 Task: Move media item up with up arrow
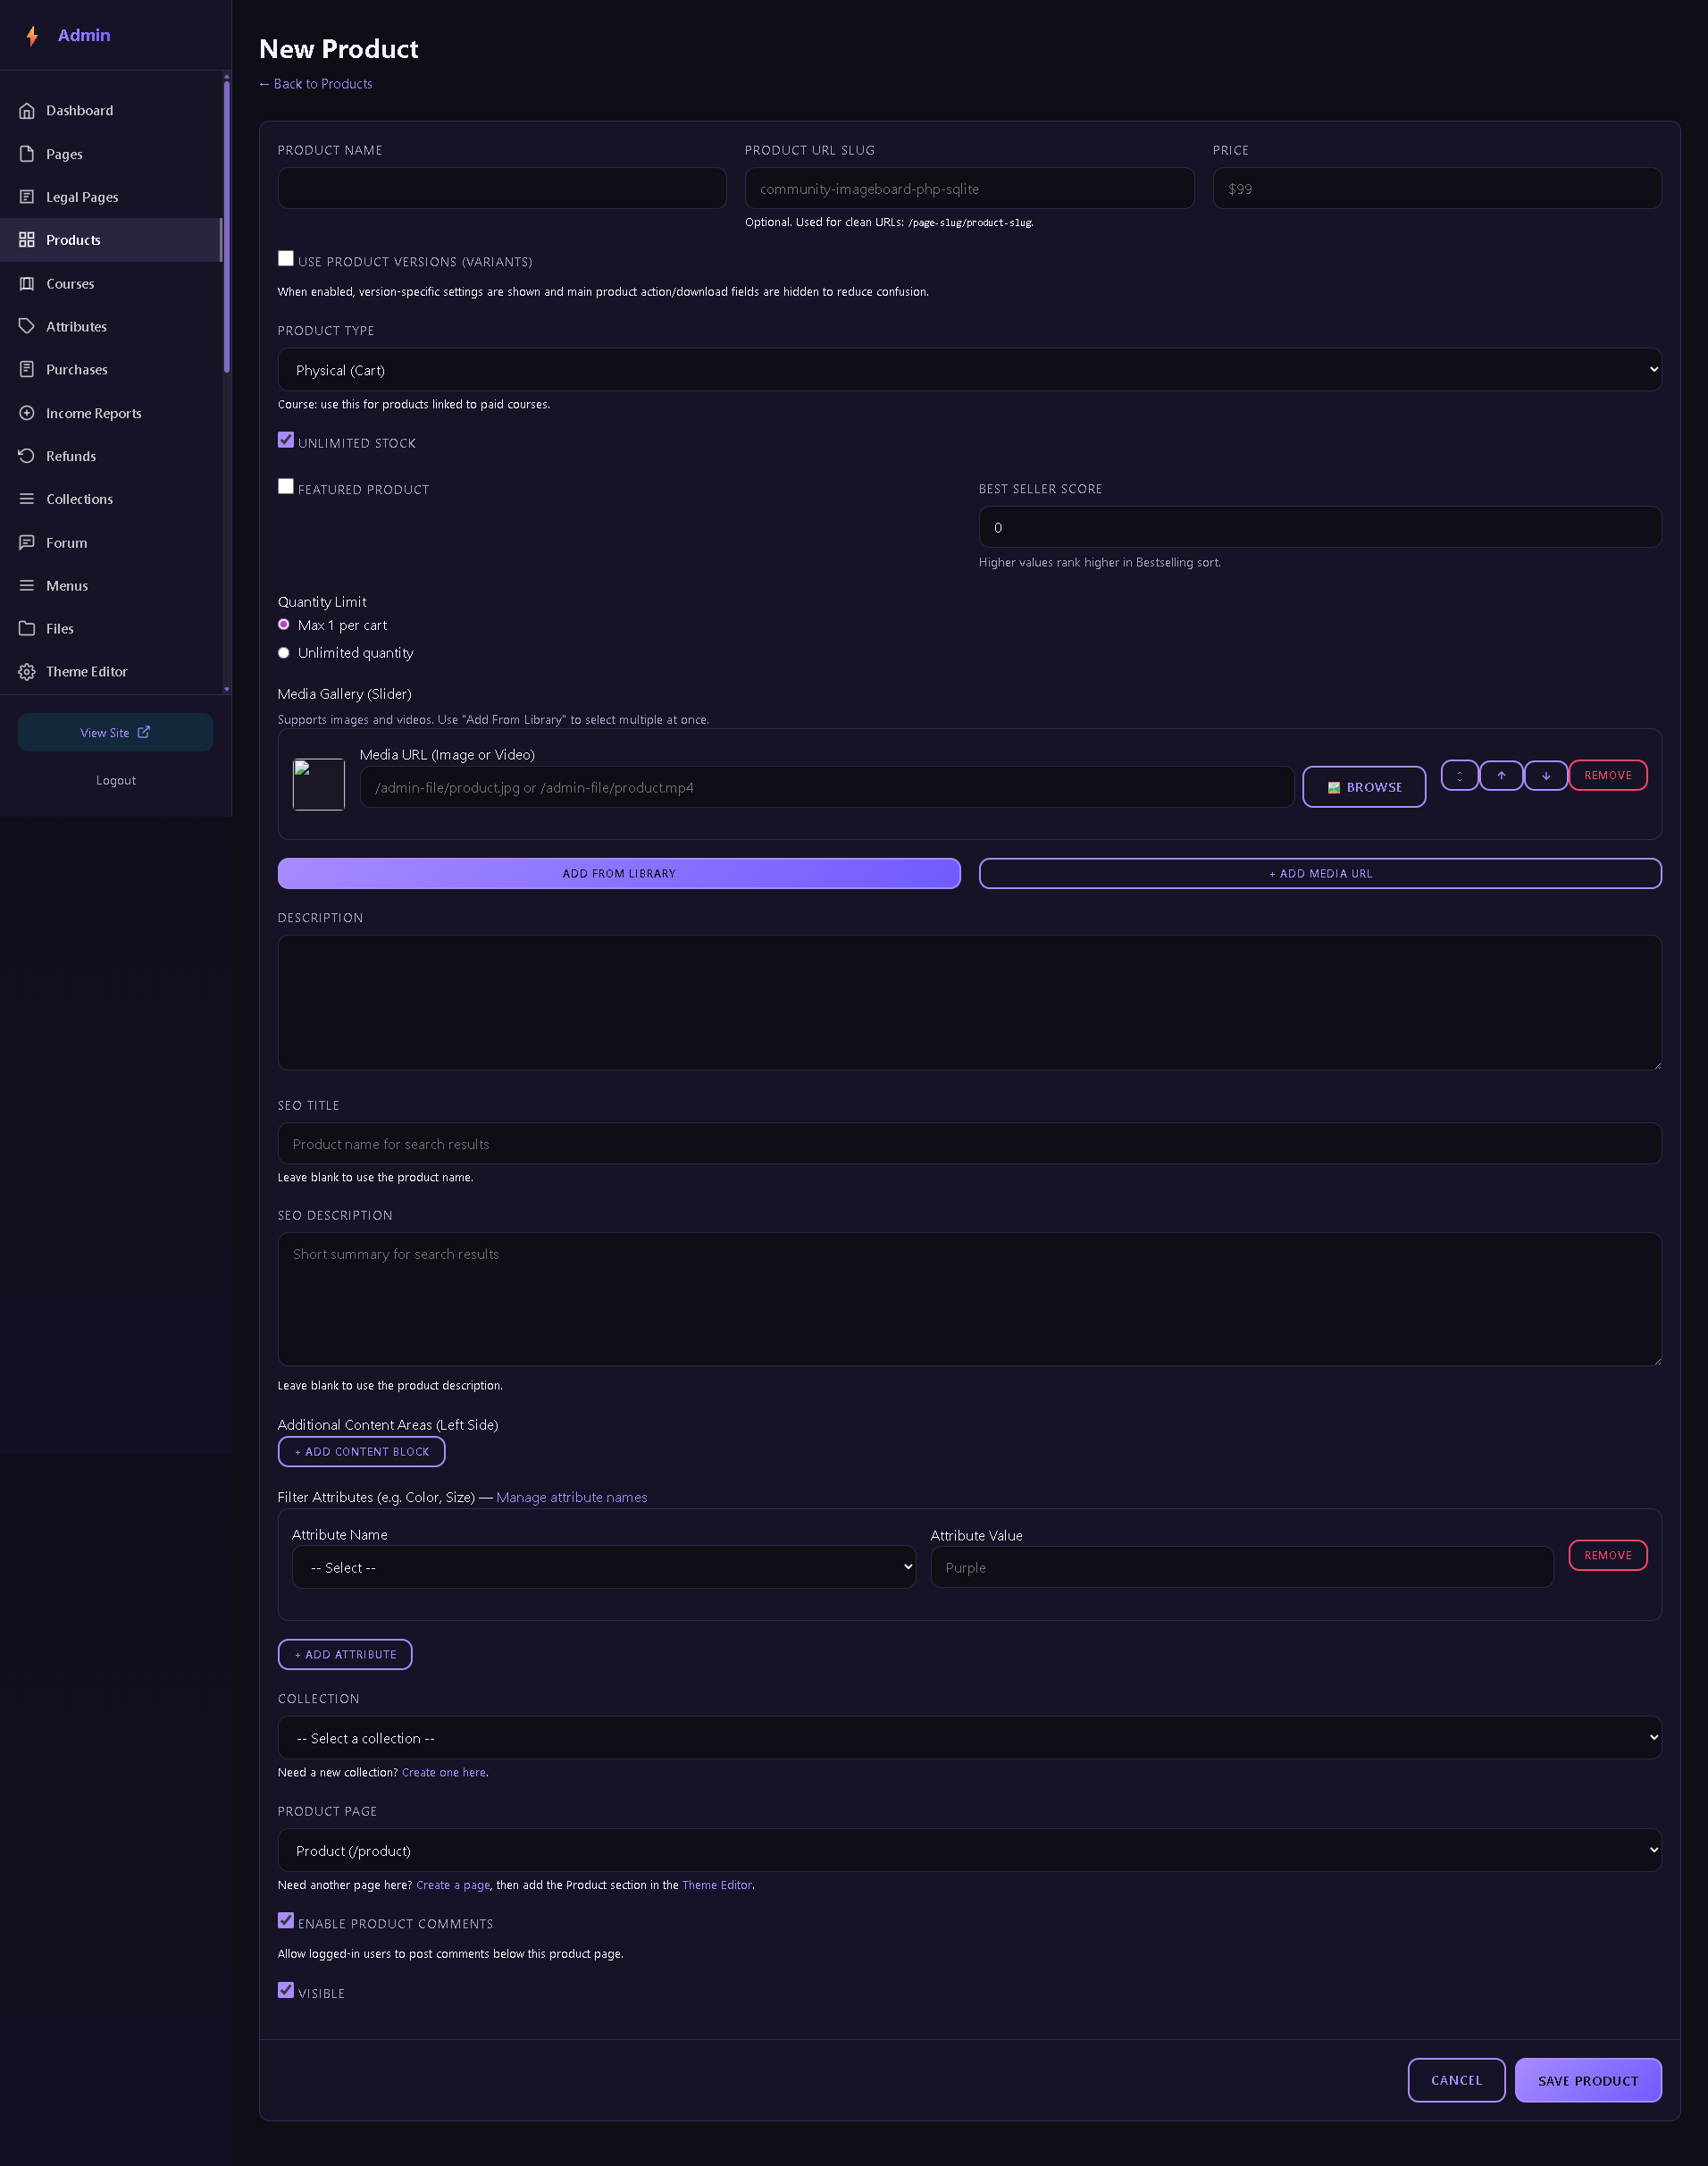click(1501, 775)
